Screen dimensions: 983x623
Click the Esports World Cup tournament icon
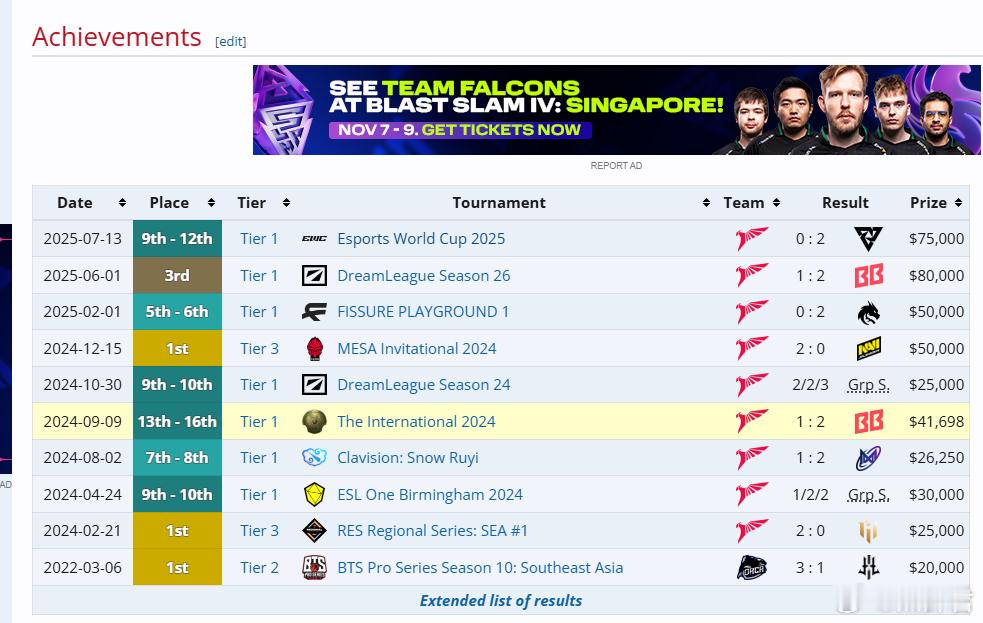[314, 239]
